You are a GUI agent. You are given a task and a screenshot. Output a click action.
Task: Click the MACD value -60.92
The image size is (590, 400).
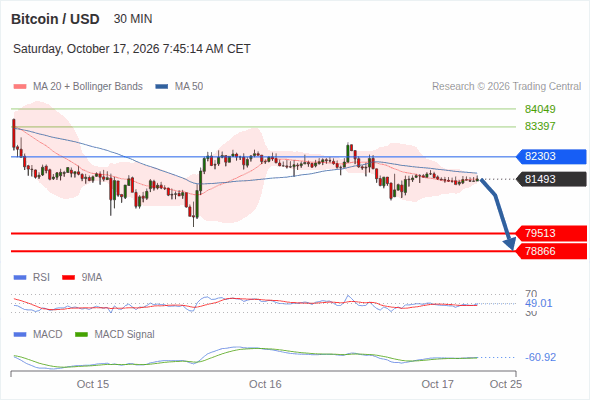tap(540, 357)
